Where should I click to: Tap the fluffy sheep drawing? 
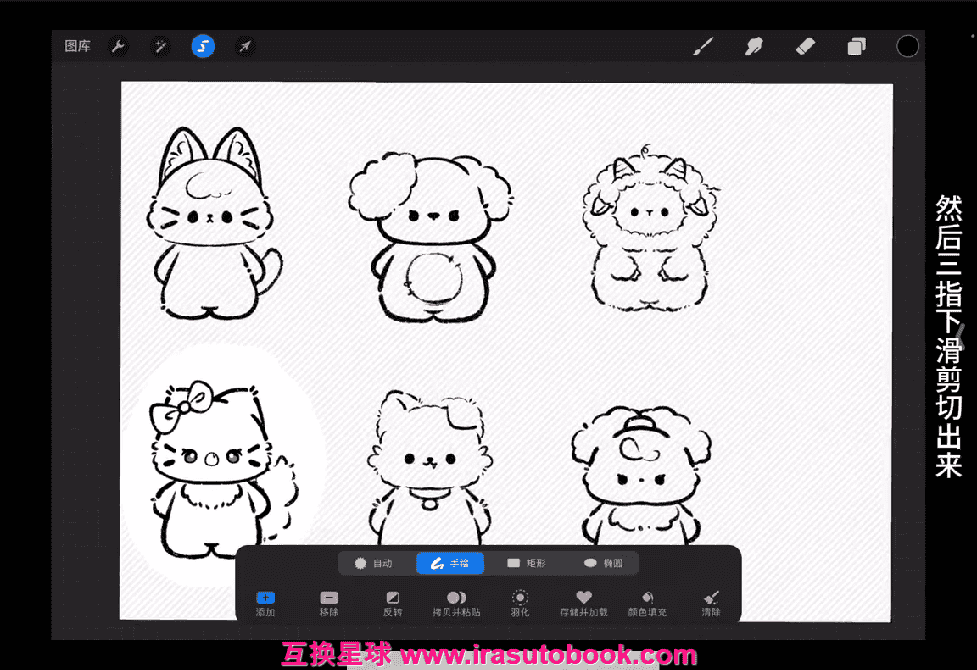pos(650,228)
